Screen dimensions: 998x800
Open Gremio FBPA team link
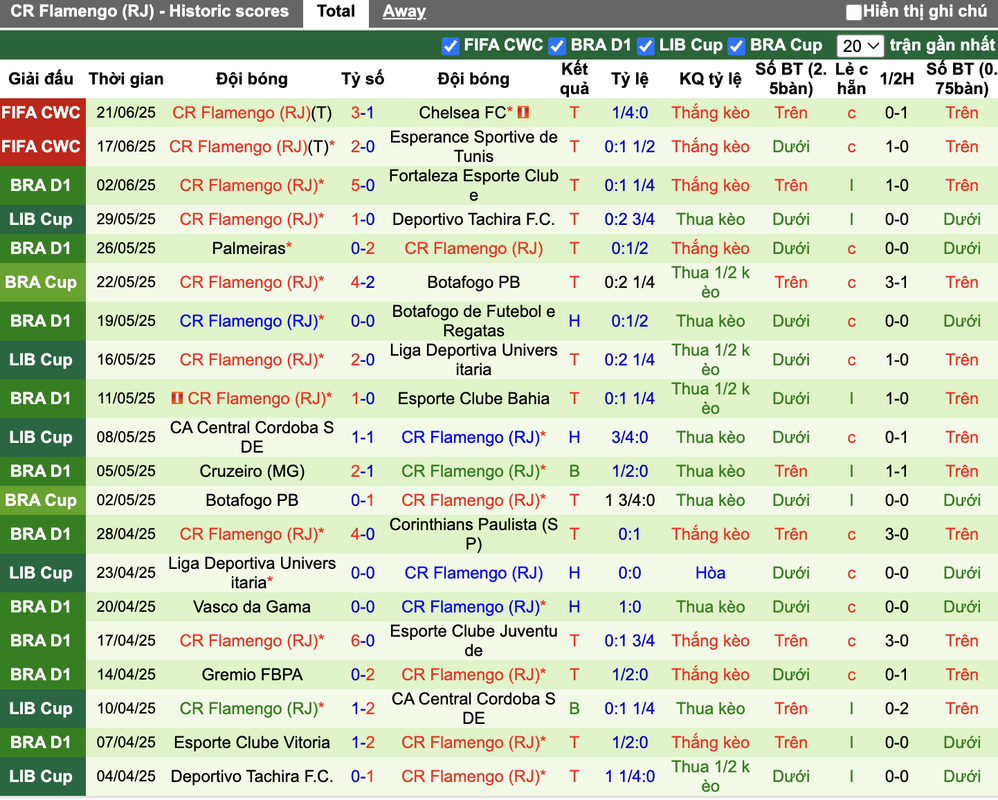[x=252, y=675]
